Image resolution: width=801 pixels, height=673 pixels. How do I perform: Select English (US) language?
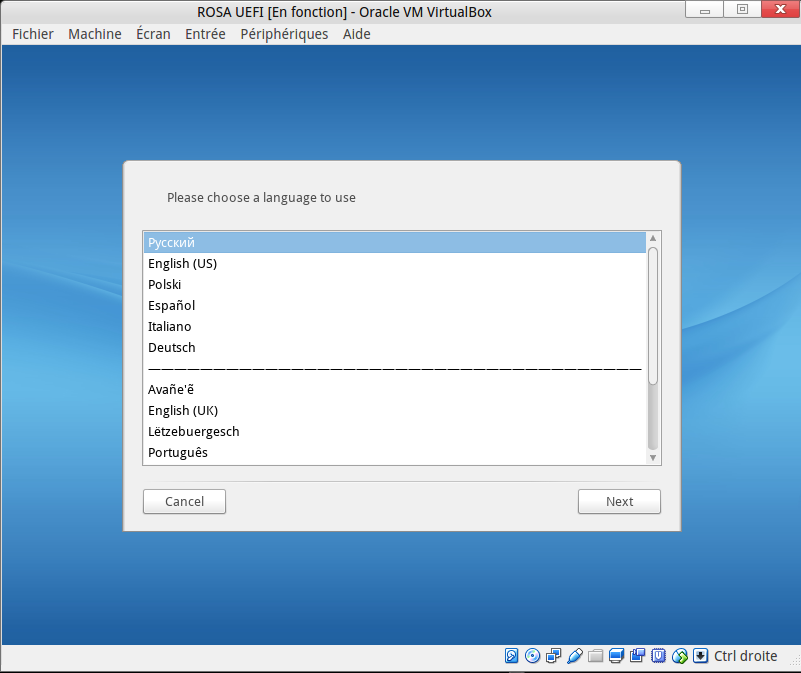[395, 263]
